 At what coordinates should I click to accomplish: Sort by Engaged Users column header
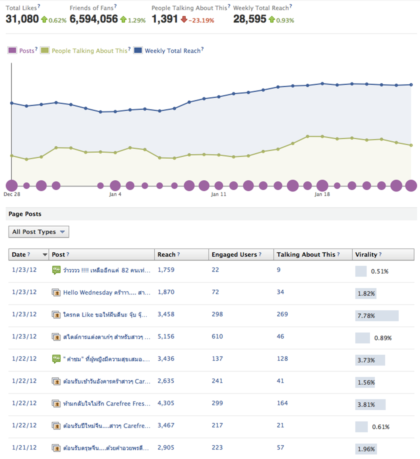tap(241, 254)
